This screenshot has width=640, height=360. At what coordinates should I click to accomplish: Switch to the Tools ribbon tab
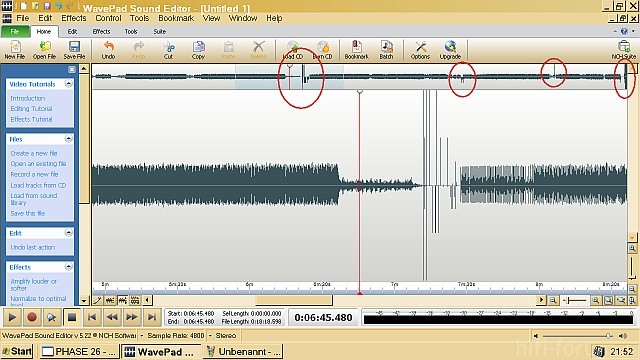coord(131,31)
